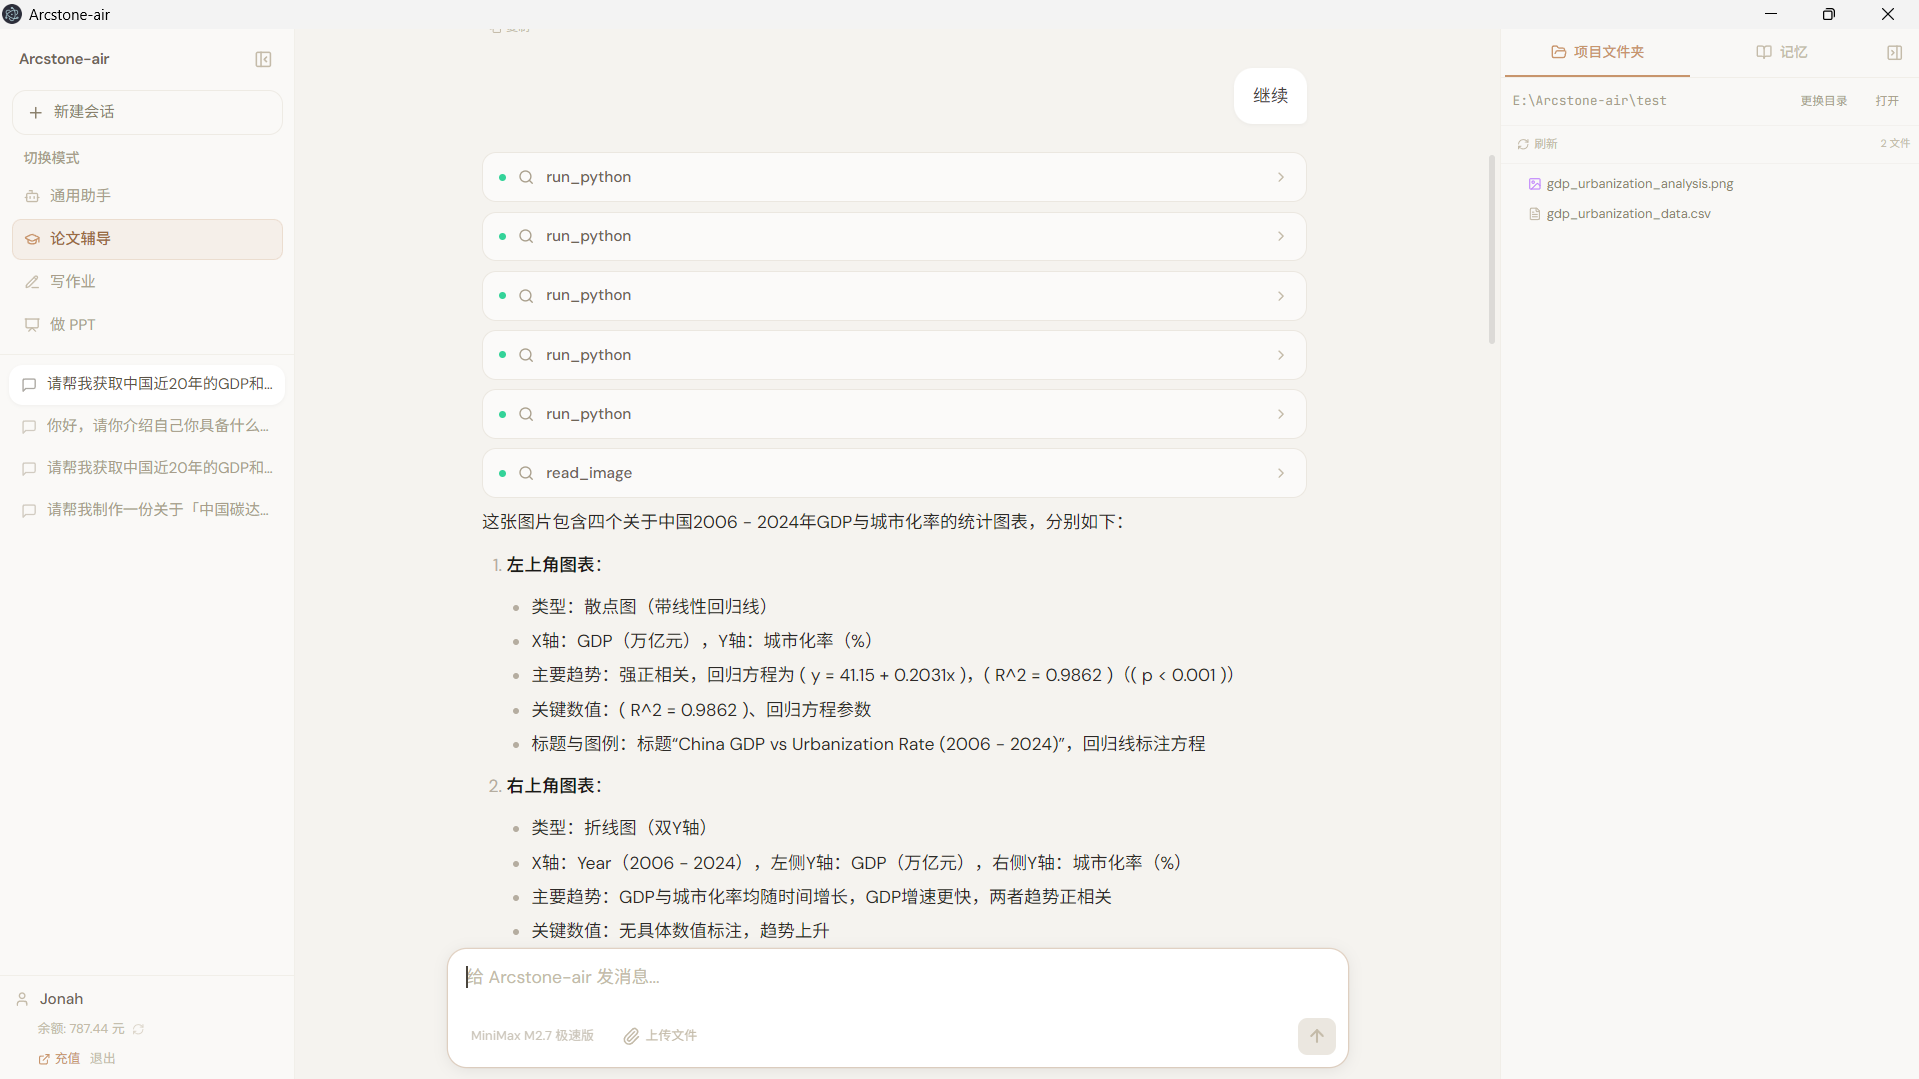The height and width of the screenshot is (1079, 1919).
Task: Open the 写作业 homework mode
Action: coord(74,281)
